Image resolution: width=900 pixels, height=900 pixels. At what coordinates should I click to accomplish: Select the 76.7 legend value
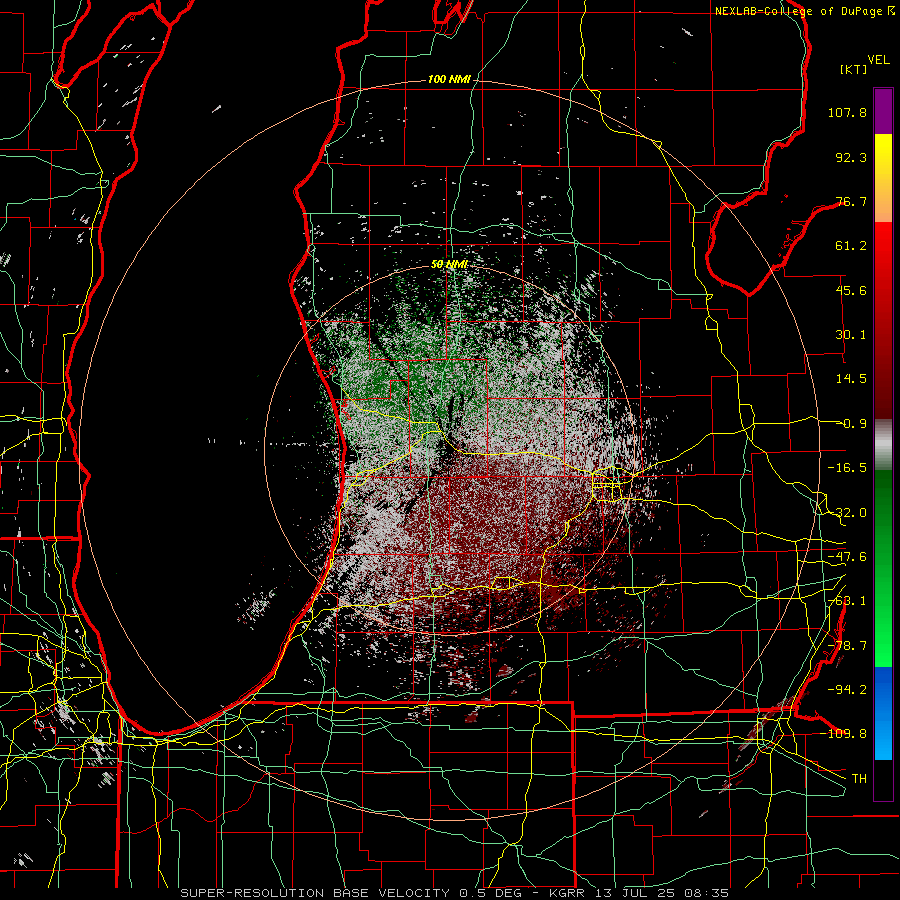851,201
